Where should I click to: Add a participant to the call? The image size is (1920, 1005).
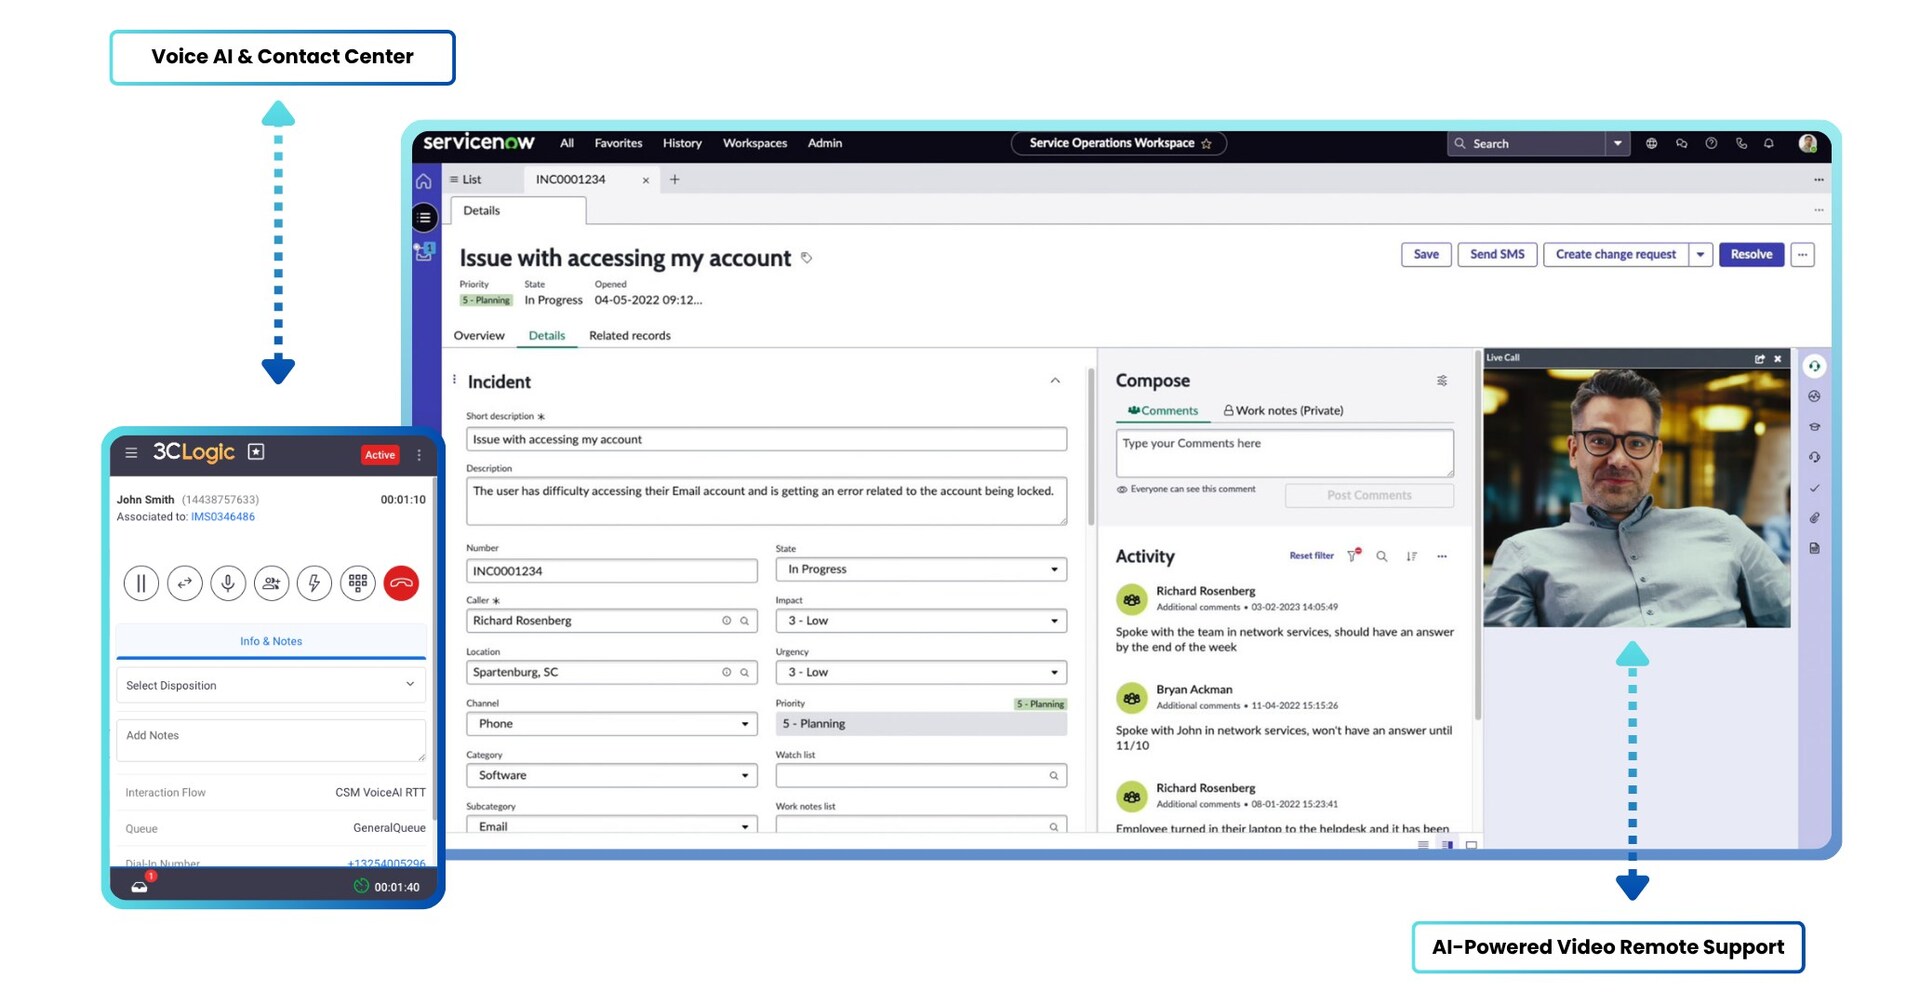tap(271, 583)
